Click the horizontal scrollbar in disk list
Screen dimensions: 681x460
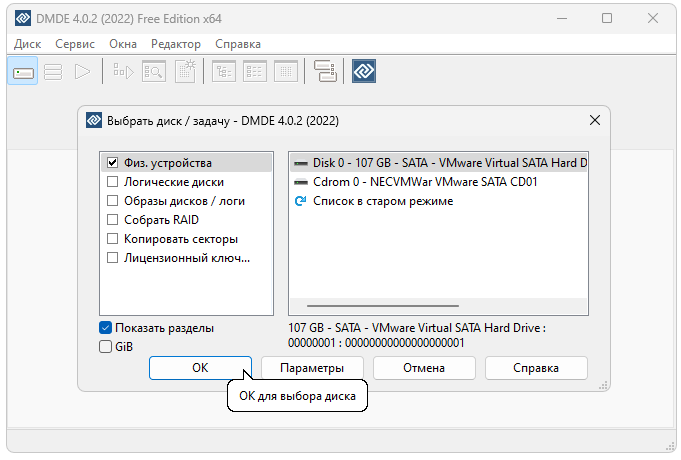tap(383, 306)
